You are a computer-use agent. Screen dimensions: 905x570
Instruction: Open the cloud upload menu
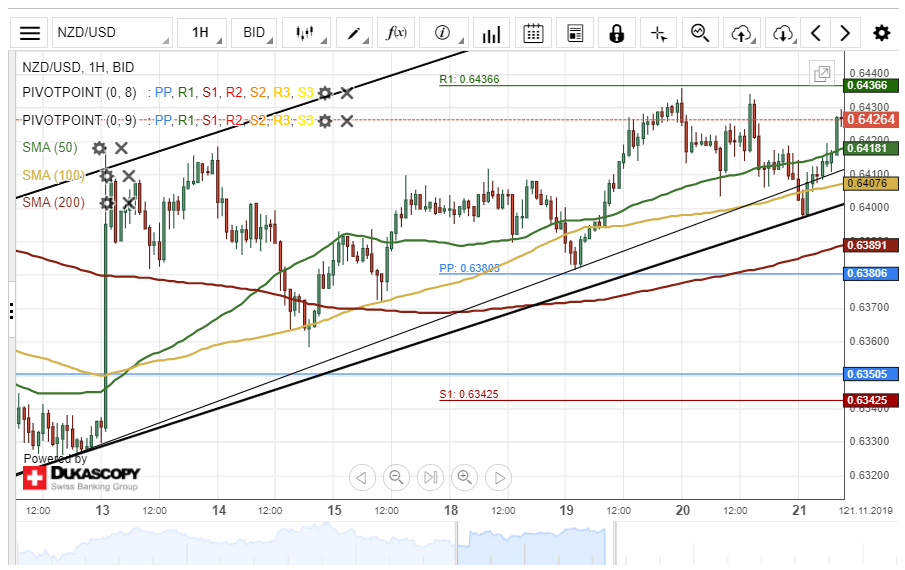click(742, 33)
